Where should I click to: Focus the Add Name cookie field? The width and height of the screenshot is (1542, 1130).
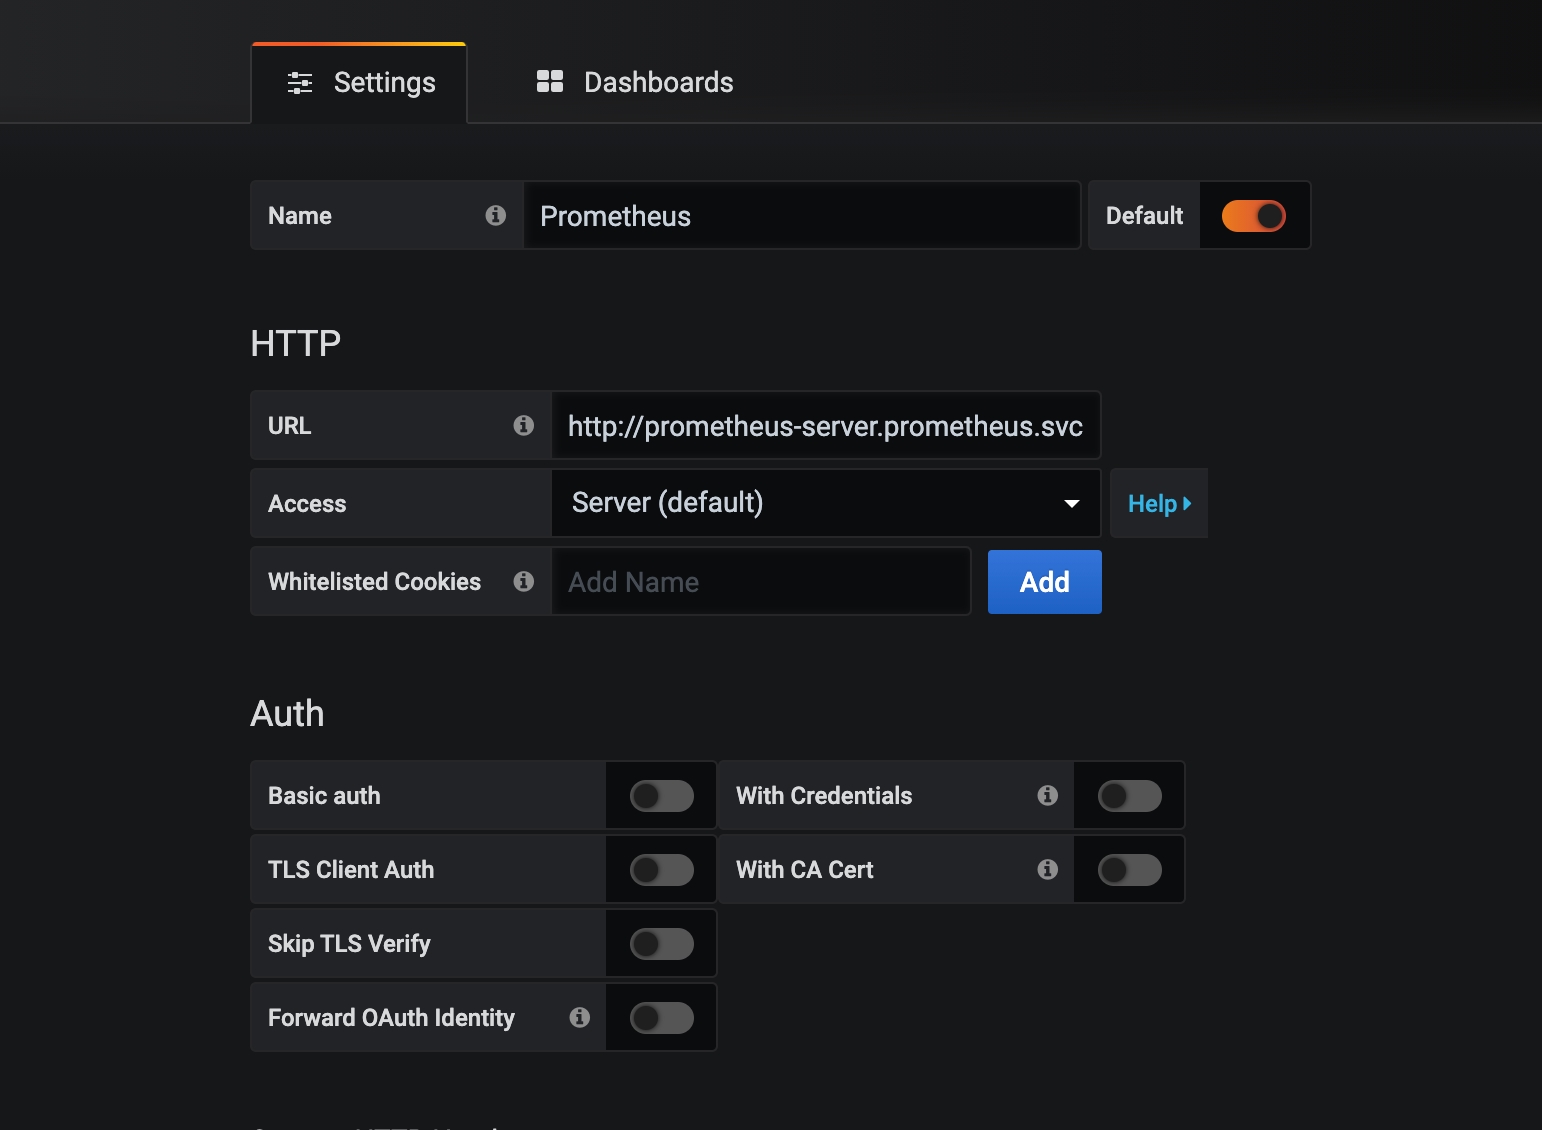tap(760, 582)
